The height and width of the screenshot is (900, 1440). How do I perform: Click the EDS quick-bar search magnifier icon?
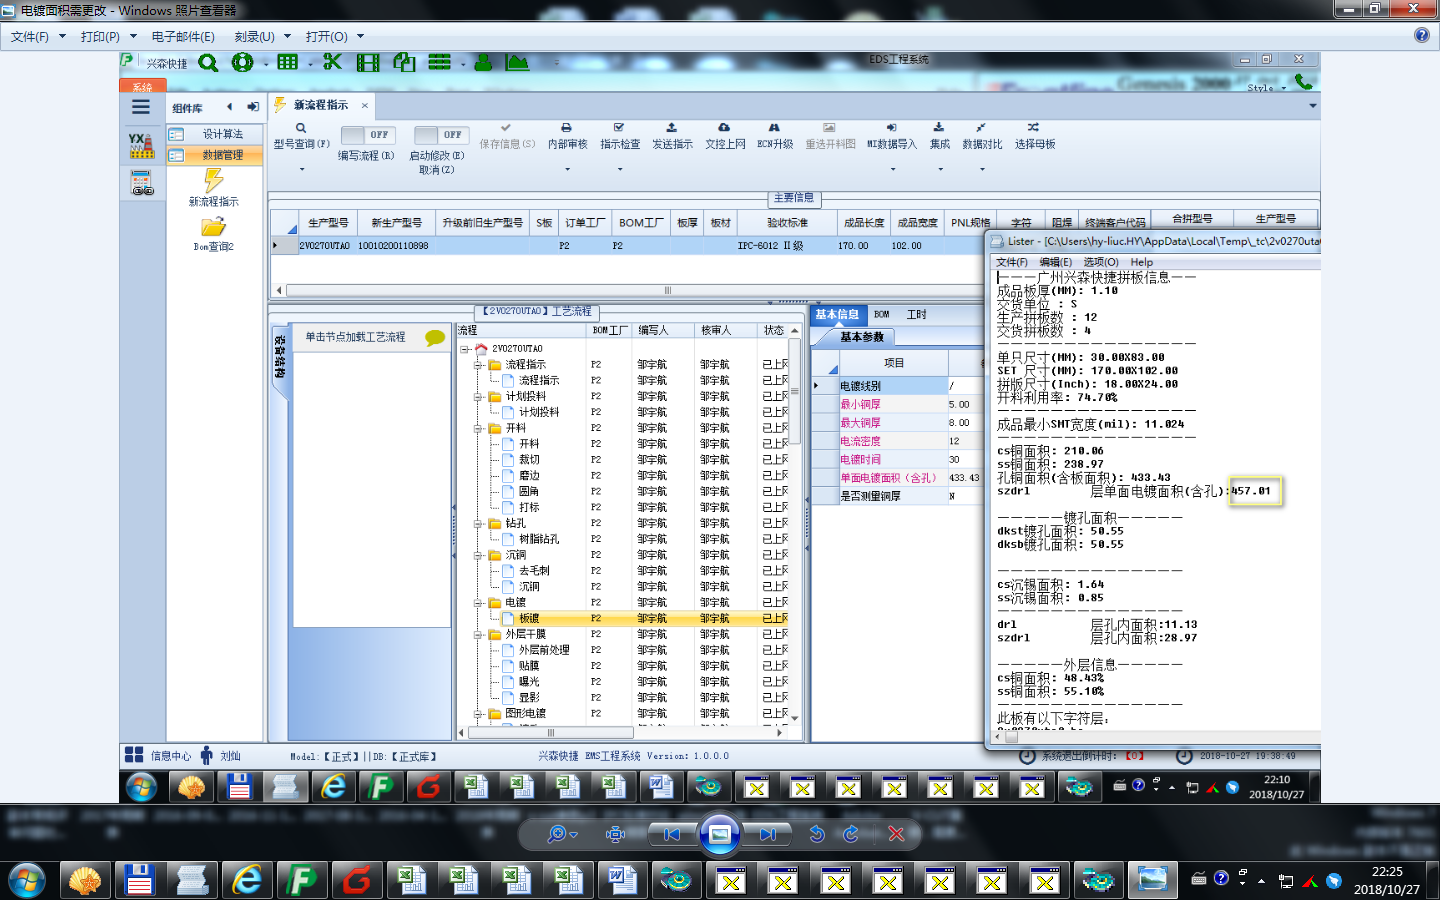pos(208,63)
